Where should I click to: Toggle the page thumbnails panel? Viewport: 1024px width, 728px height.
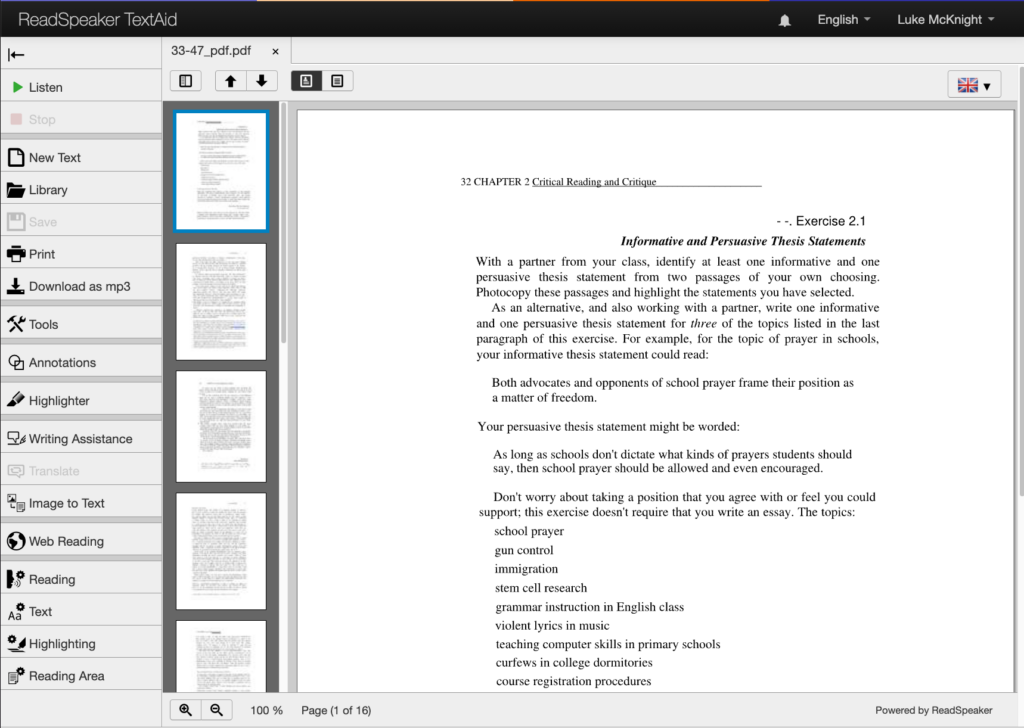(x=185, y=80)
